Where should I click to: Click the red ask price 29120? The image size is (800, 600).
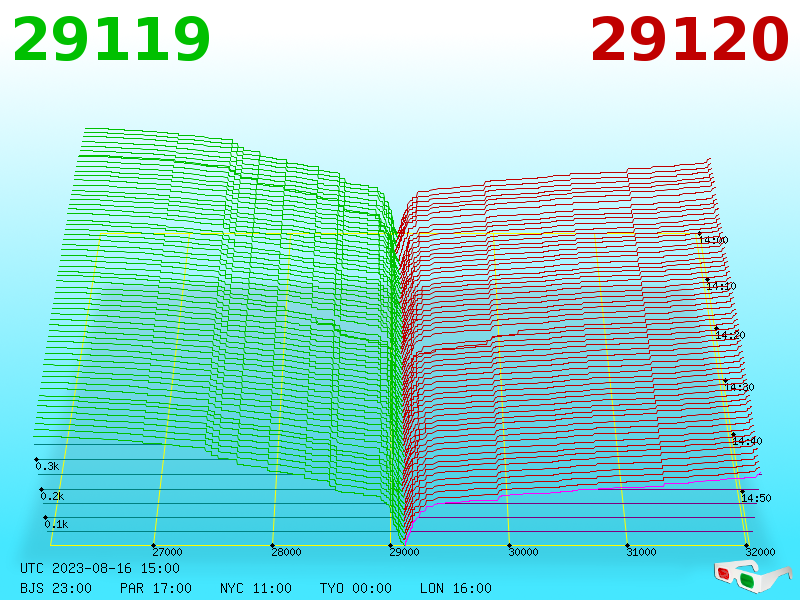click(x=689, y=39)
